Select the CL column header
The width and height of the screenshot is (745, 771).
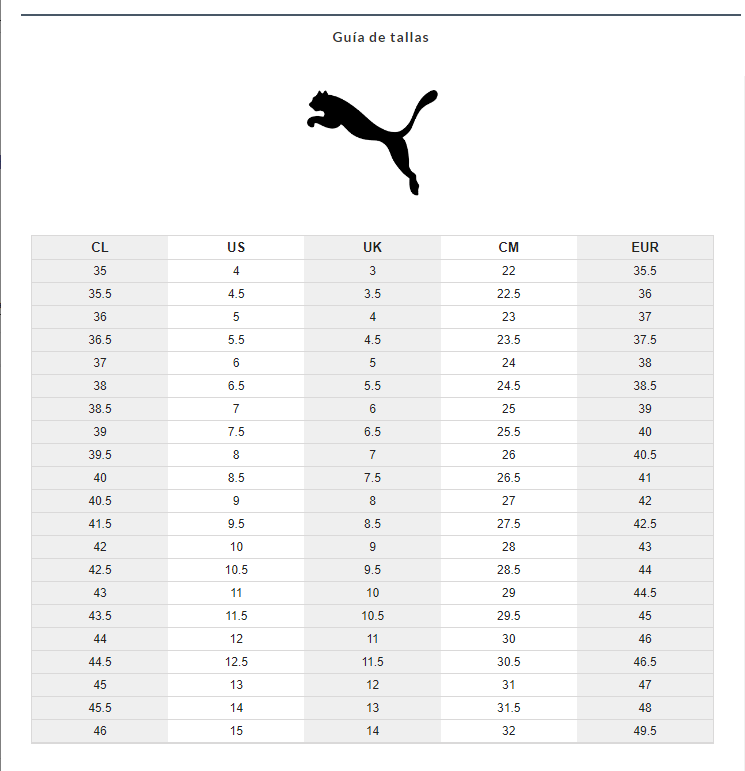[x=100, y=247]
